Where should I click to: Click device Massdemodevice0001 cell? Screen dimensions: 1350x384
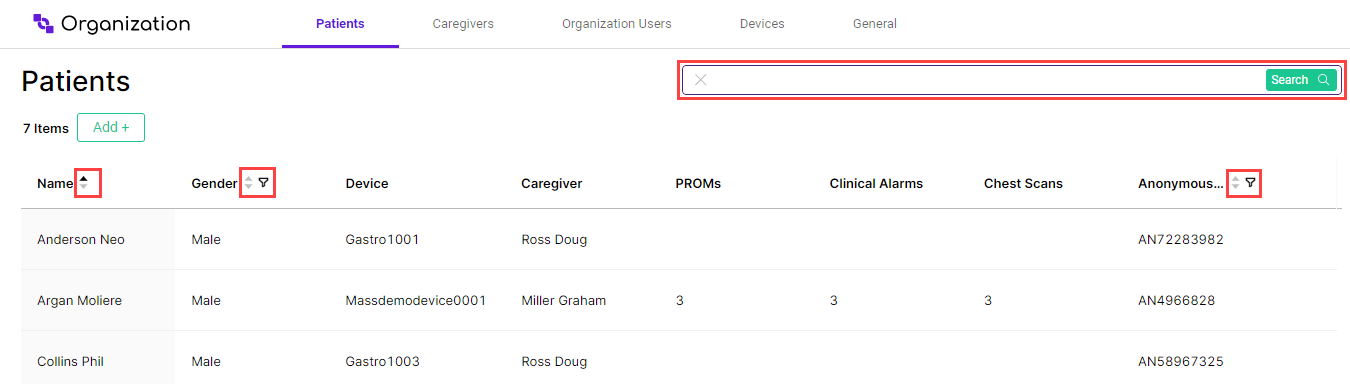tap(416, 301)
